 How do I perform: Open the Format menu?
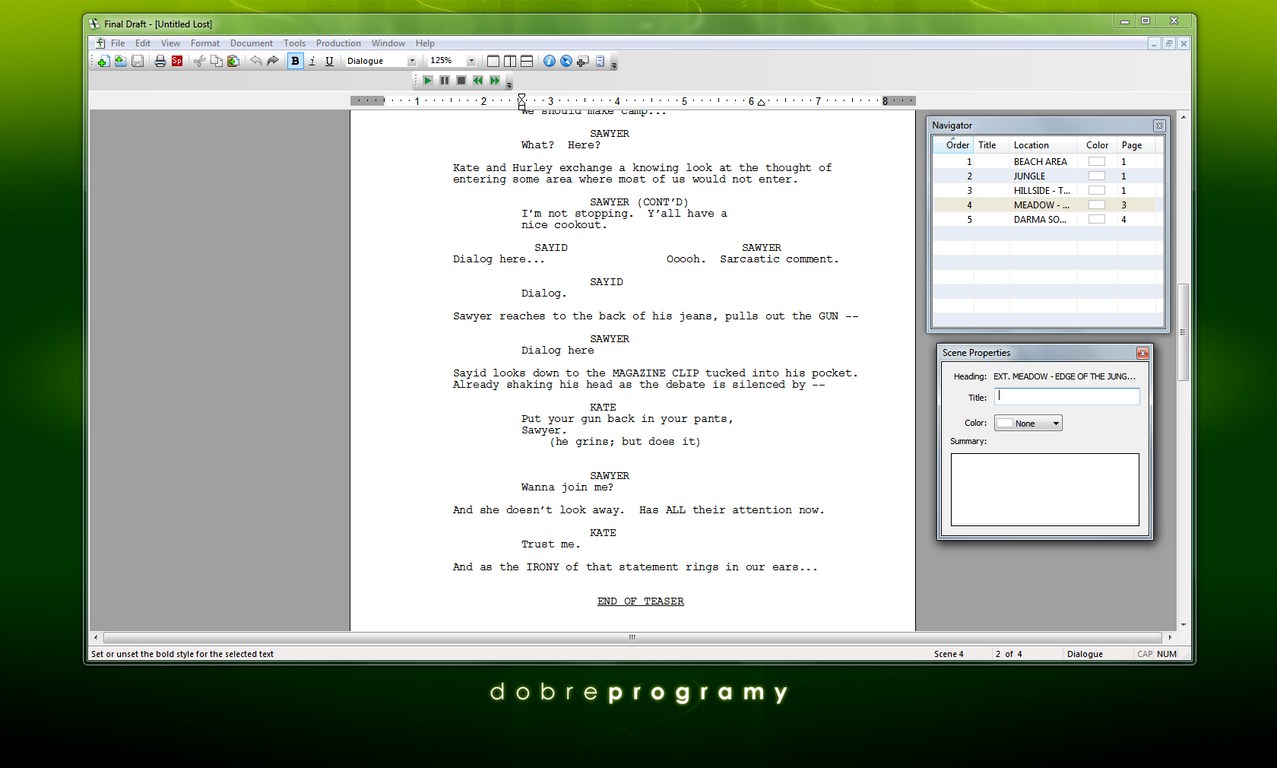[x=205, y=43]
